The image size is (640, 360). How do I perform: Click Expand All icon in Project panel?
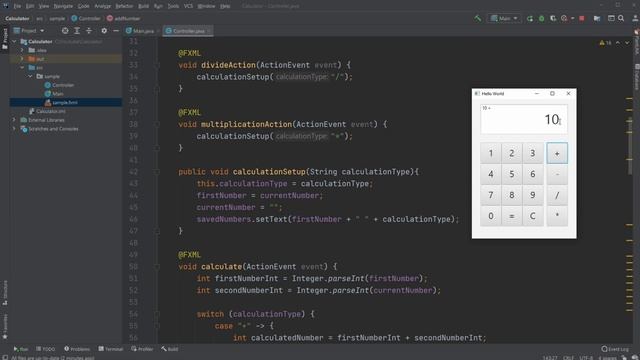click(77, 31)
